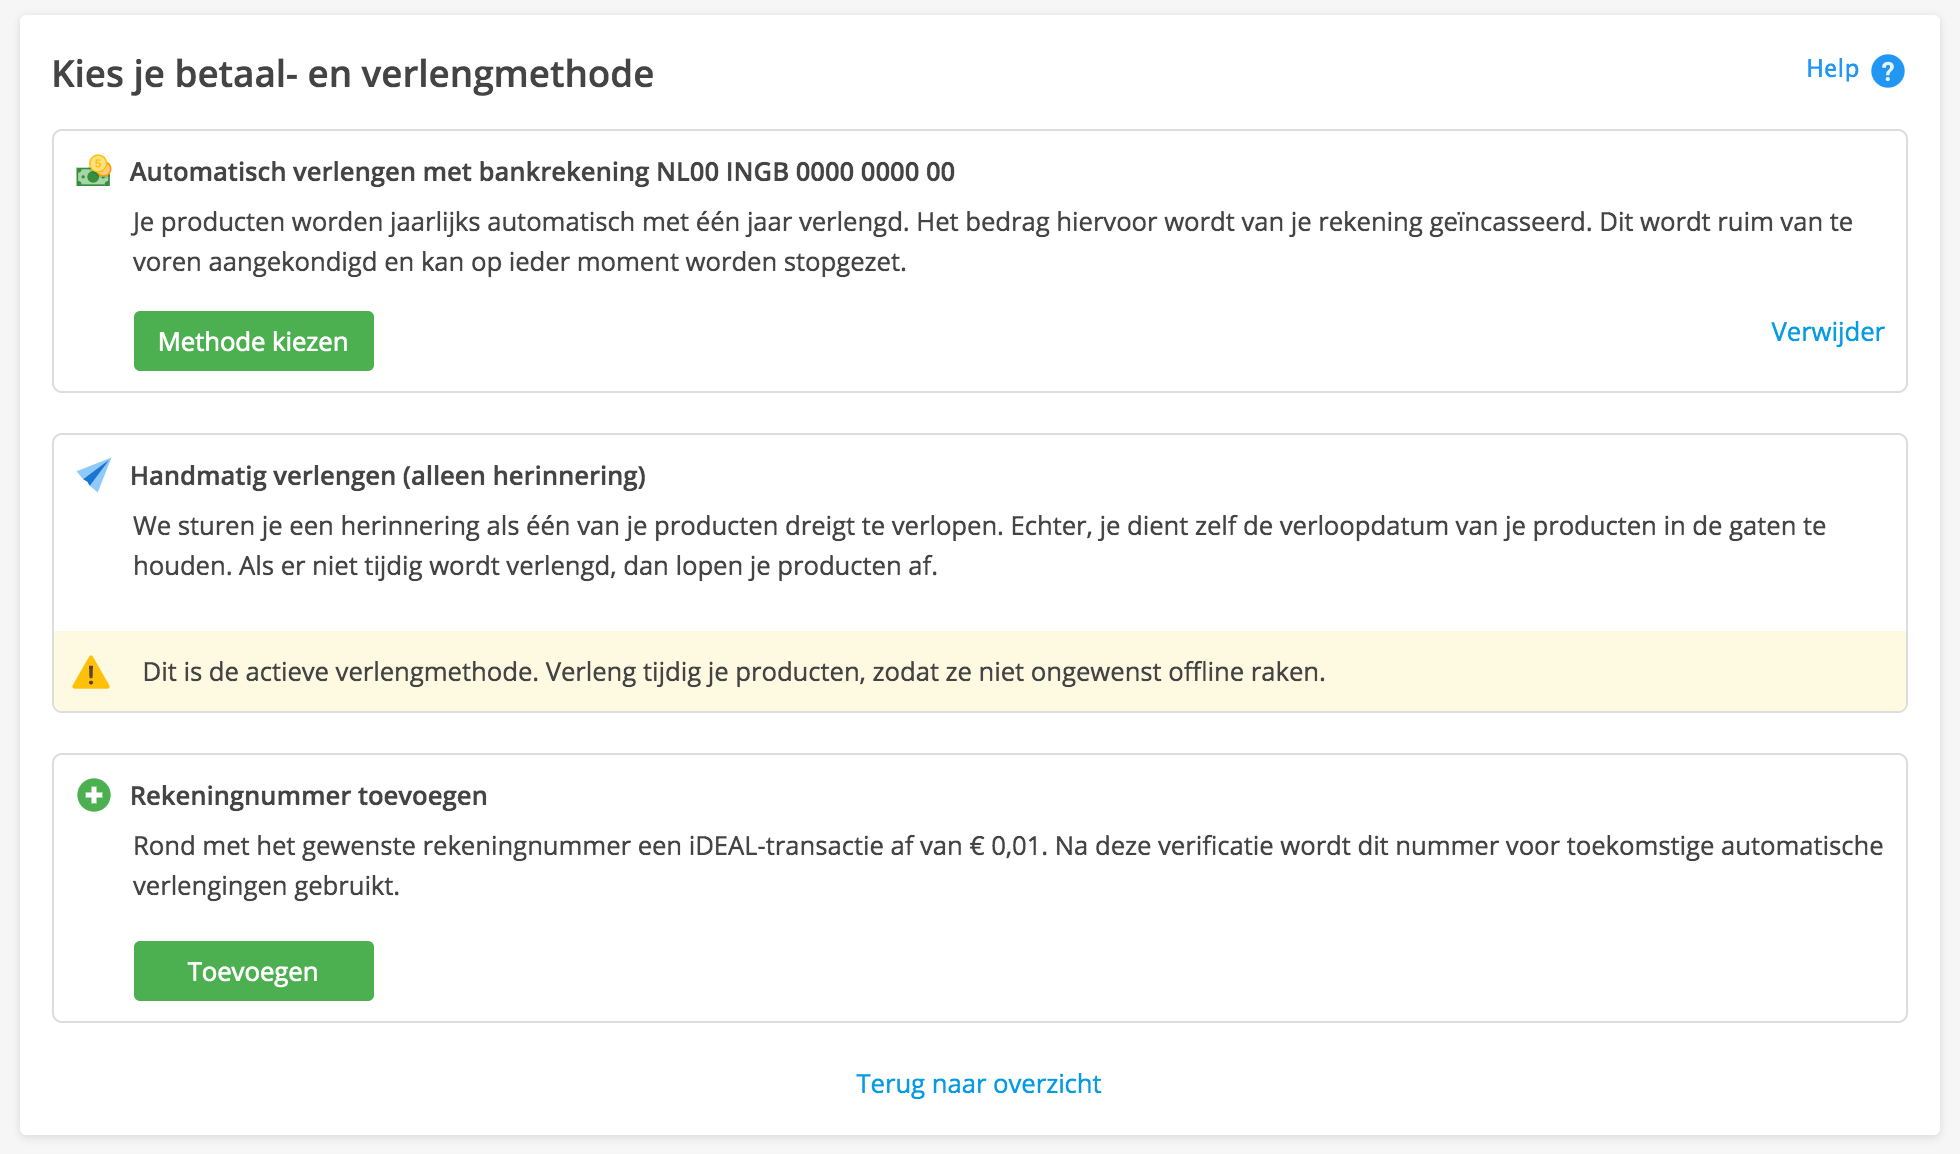This screenshot has height=1154, width=1960.
Task: Click the plus symbol near Rekeningnummer toevoegen
Action: [93, 796]
